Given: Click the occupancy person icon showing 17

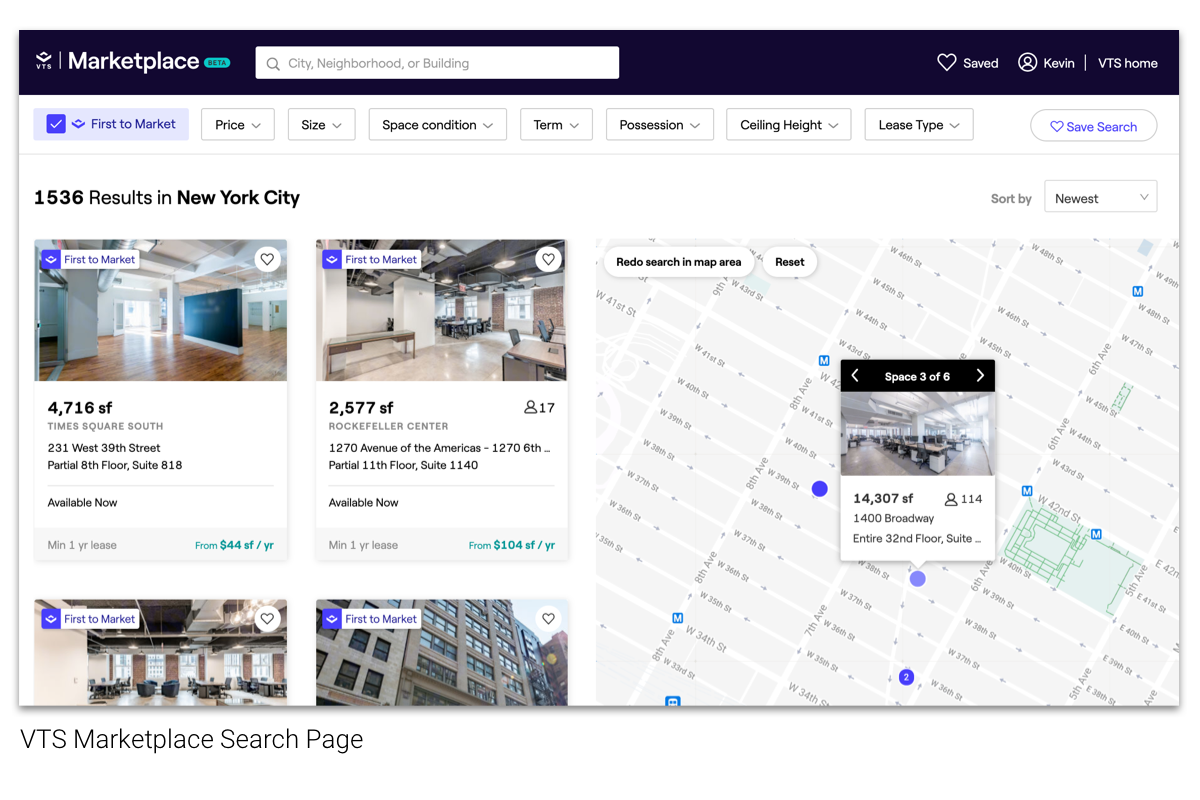Looking at the screenshot, I should pos(530,408).
